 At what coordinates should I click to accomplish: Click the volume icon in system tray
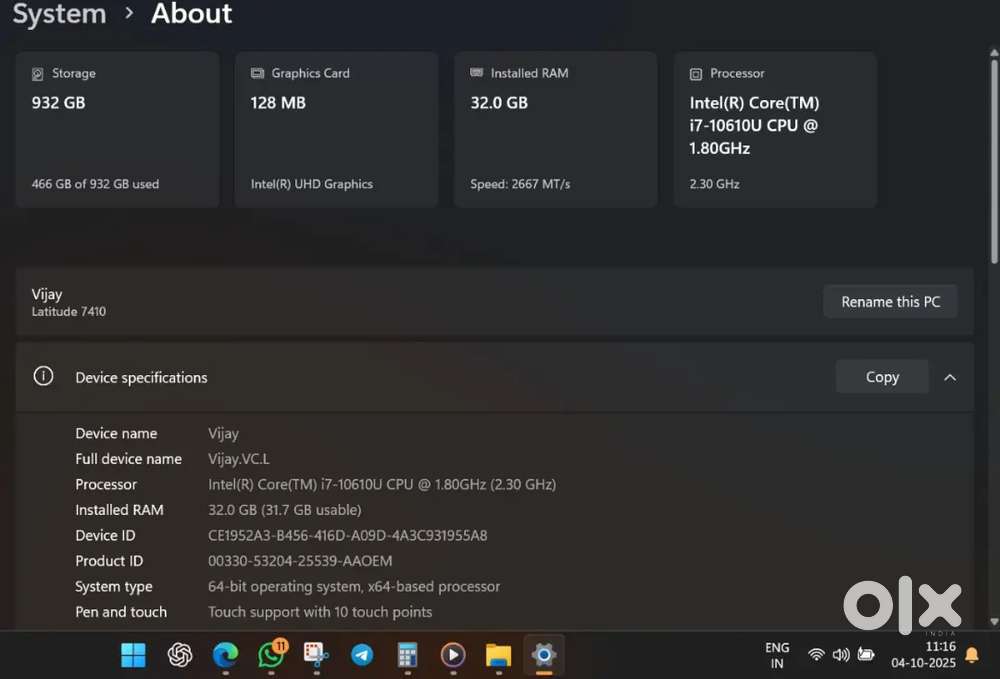coord(840,655)
